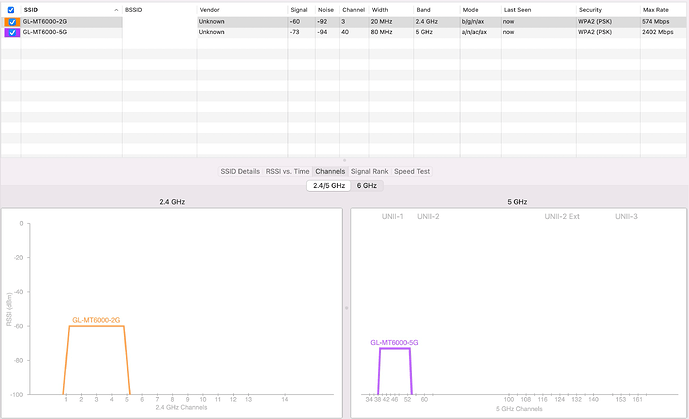
Task: Click the 2.4 GHz band cell
Action: coord(427,22)
